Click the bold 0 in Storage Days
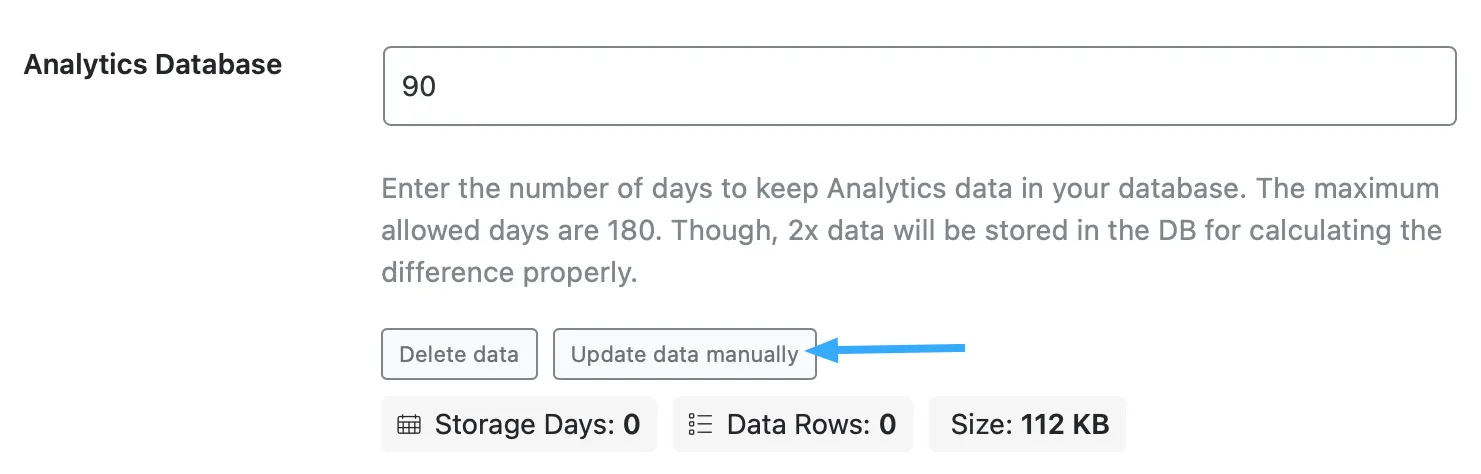Viewport: 1481px width, 474px height. coord(632,425)
